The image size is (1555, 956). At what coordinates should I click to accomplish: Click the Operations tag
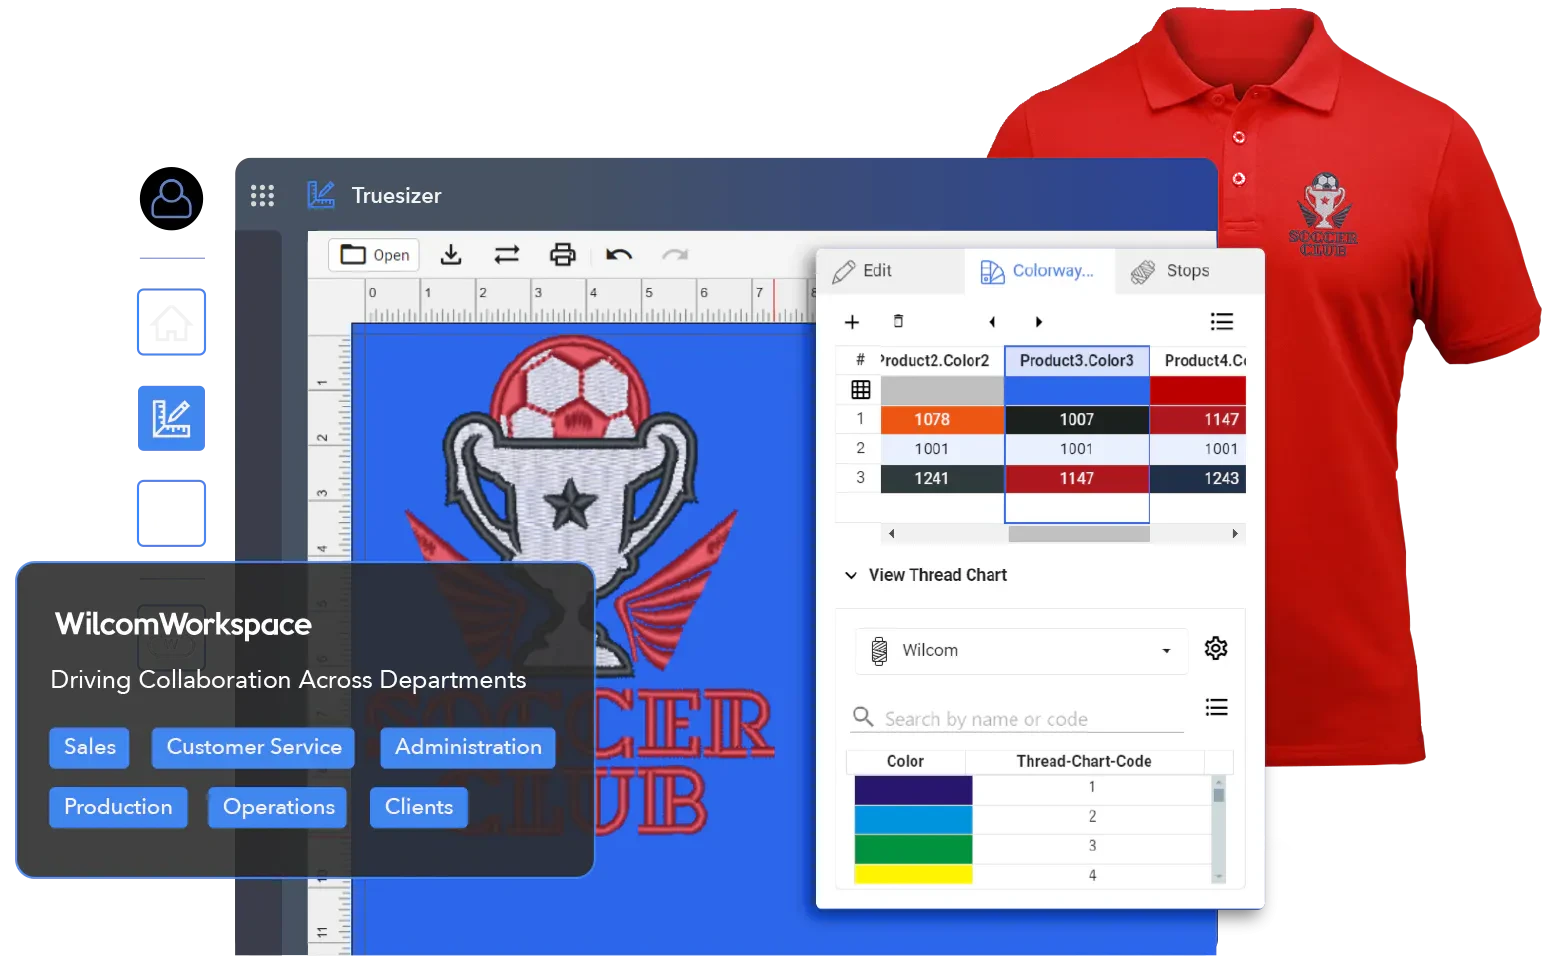click(278, 807)
